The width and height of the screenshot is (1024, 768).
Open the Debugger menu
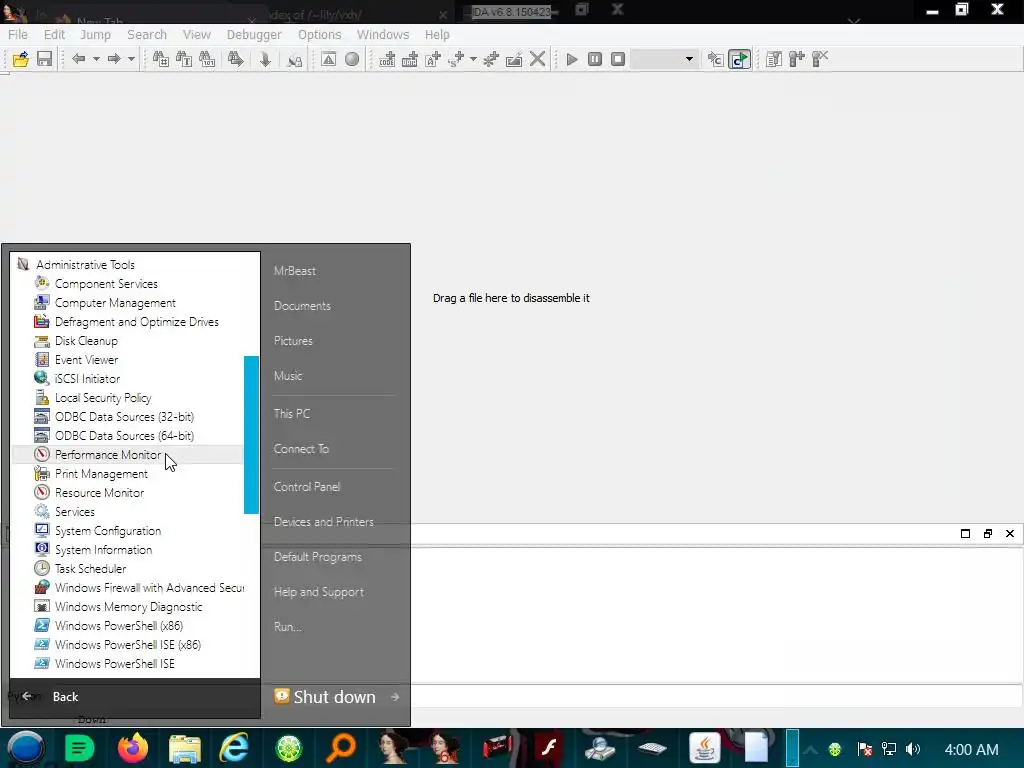254,35
